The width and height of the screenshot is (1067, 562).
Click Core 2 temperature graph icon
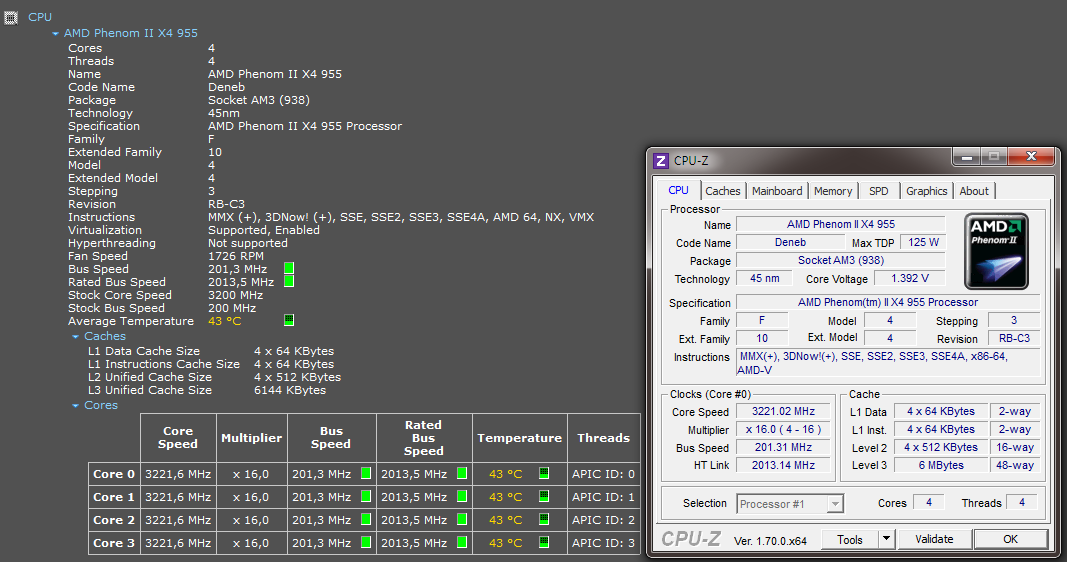tap(544, 519)
